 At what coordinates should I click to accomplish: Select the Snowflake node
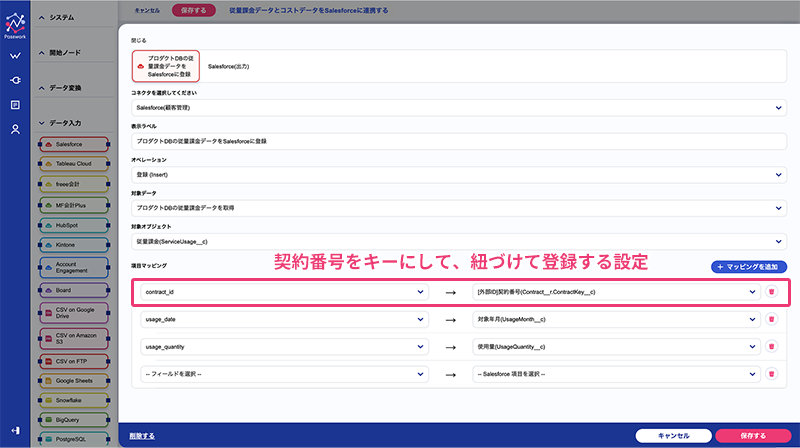[x=74, y=401]
